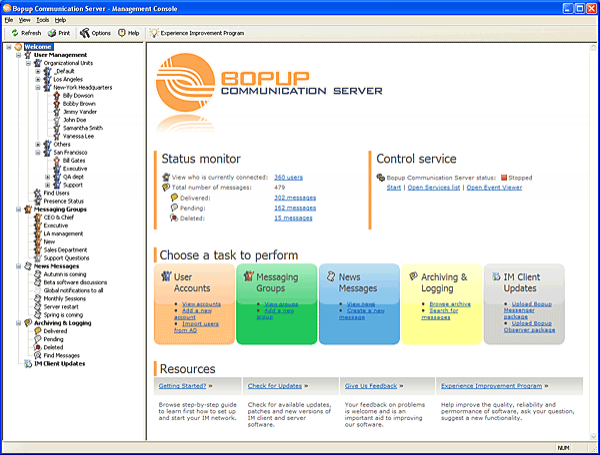
Task: Collapse the Messaging Groups node
Action: pos(18,209)
